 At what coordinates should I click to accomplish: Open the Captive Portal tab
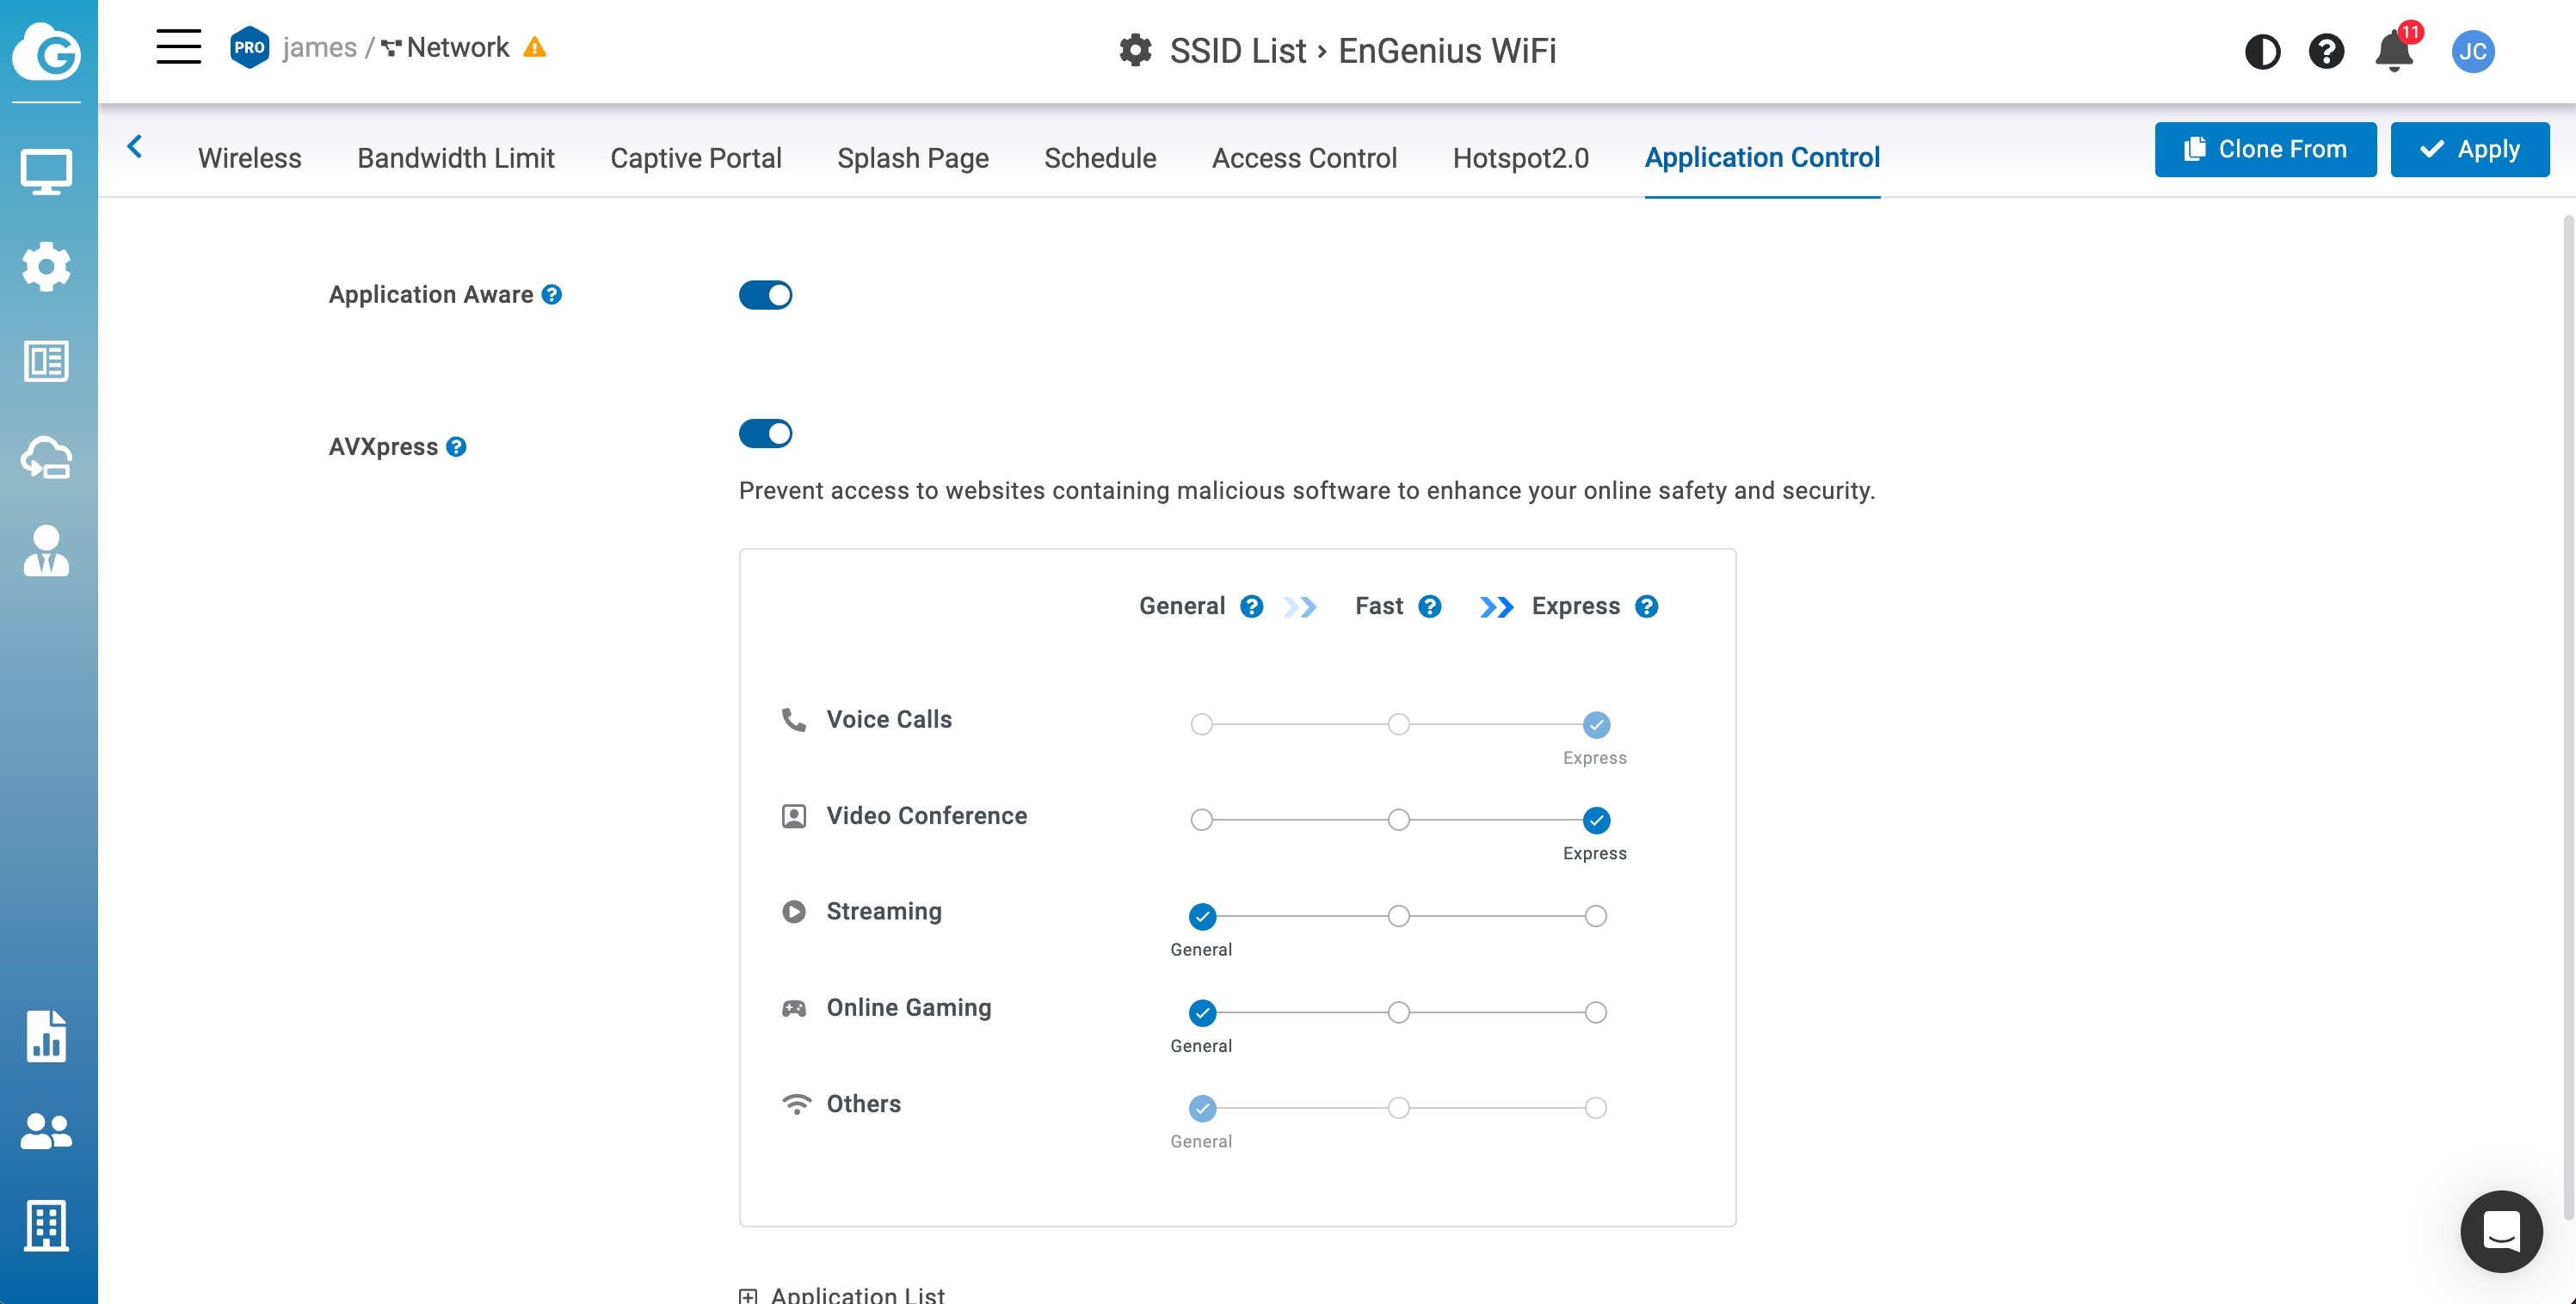695,158
